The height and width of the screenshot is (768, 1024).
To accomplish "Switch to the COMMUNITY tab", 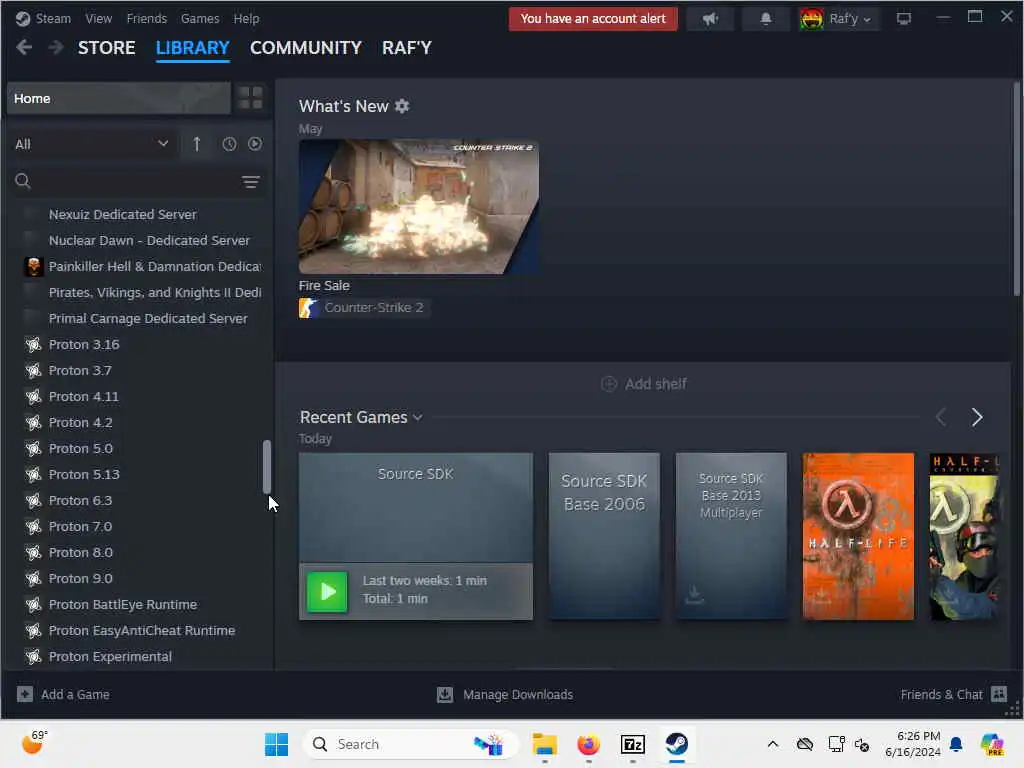I will tap(306, 48).
